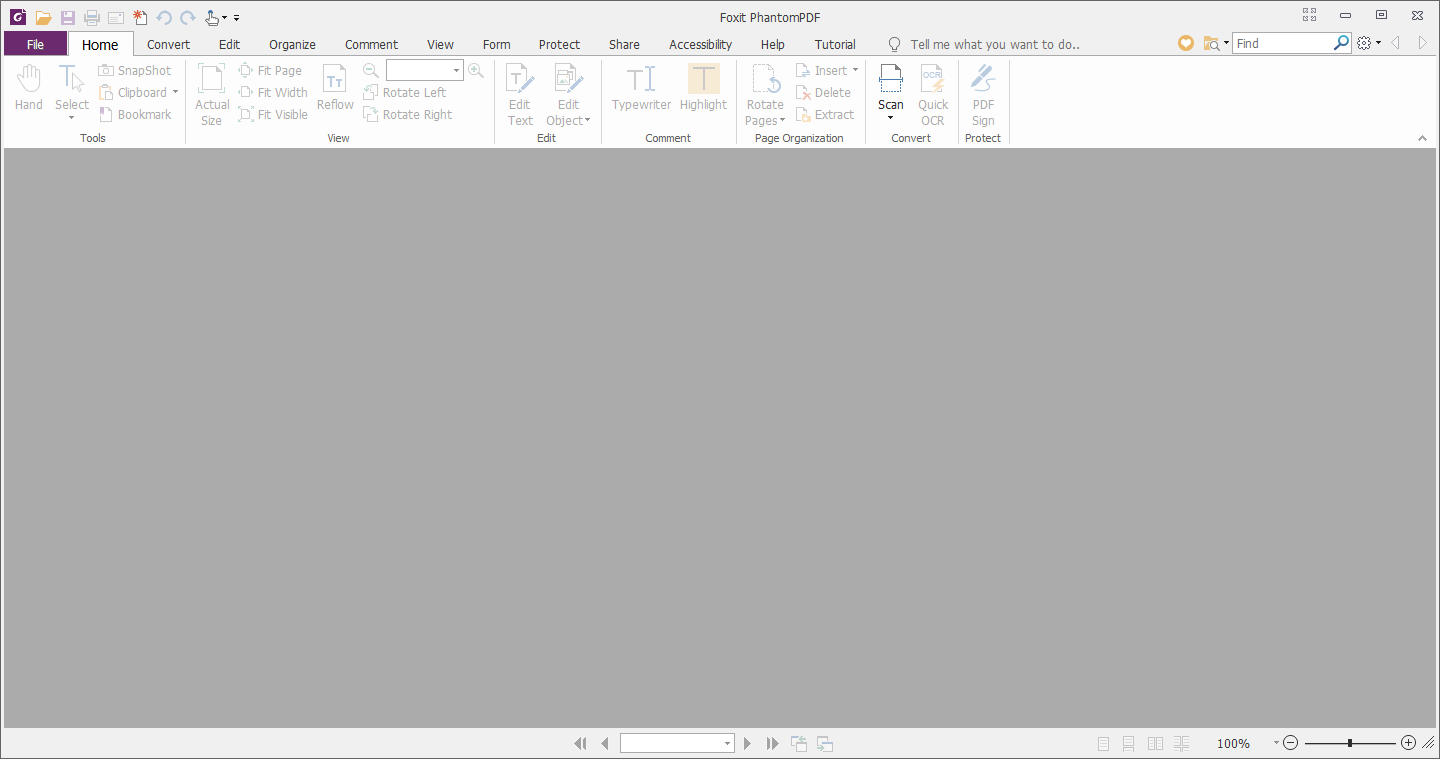Click Fit Page view option

[x=270, y=71]
